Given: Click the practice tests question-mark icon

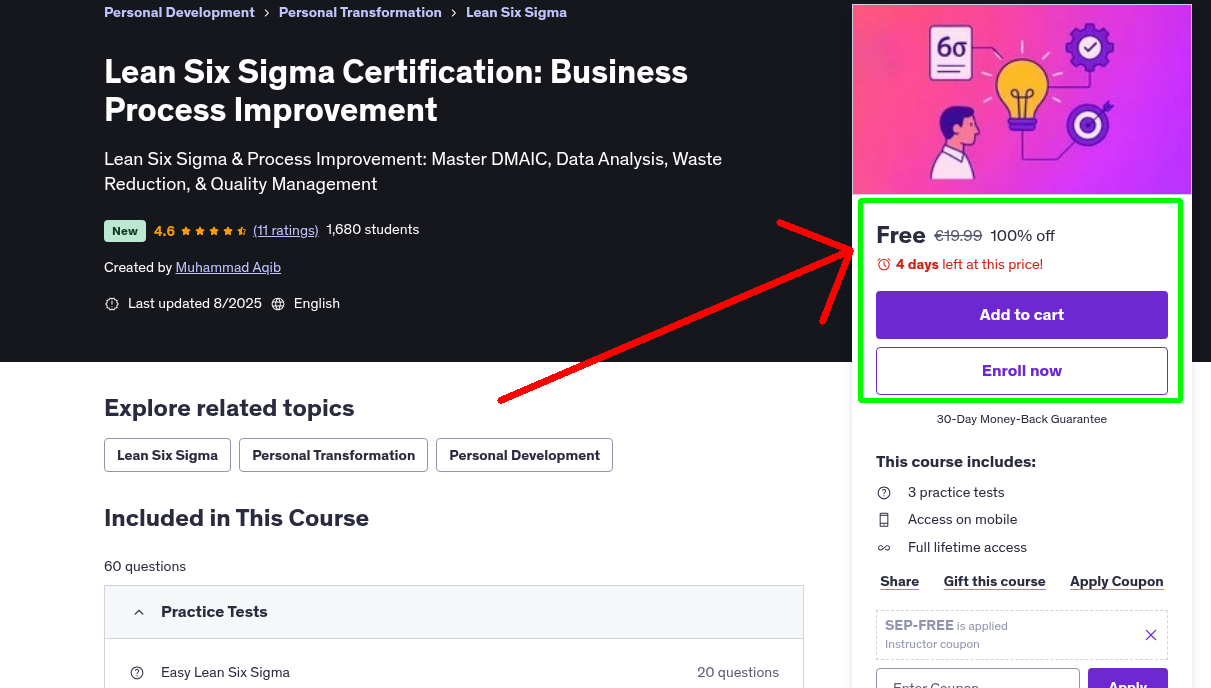Looking at the screenshot, I should click(884, 493).
